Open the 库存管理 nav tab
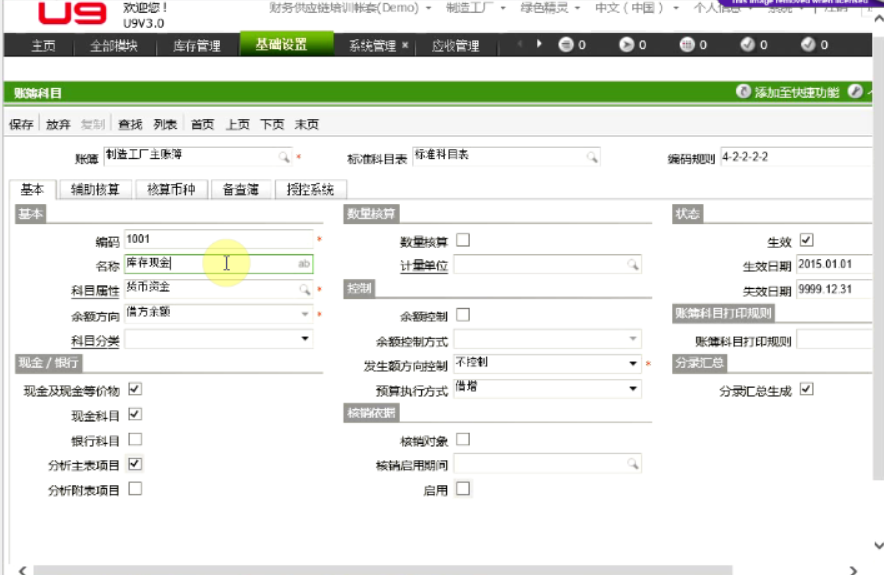The width and height of the screenshot is (884, 575). click(197, 46)
